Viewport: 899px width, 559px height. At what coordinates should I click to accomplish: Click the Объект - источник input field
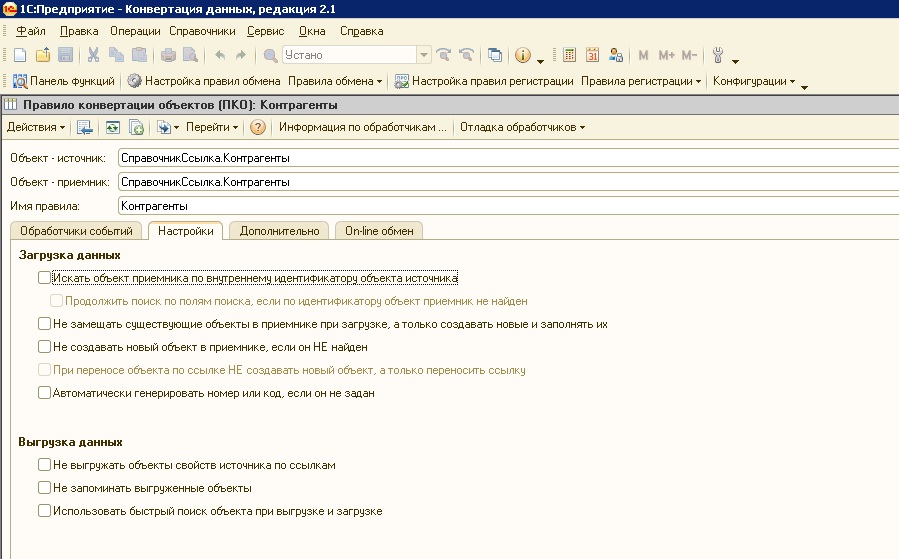[x=509, y=158]
